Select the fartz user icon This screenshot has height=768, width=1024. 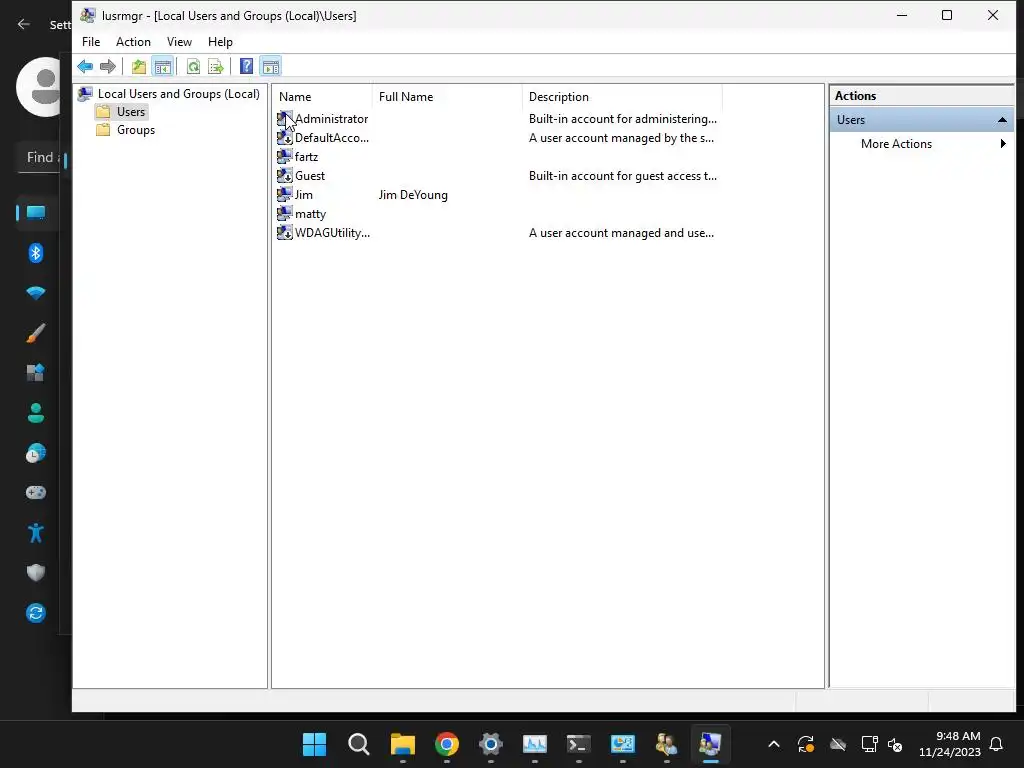[x=284, y=157]
